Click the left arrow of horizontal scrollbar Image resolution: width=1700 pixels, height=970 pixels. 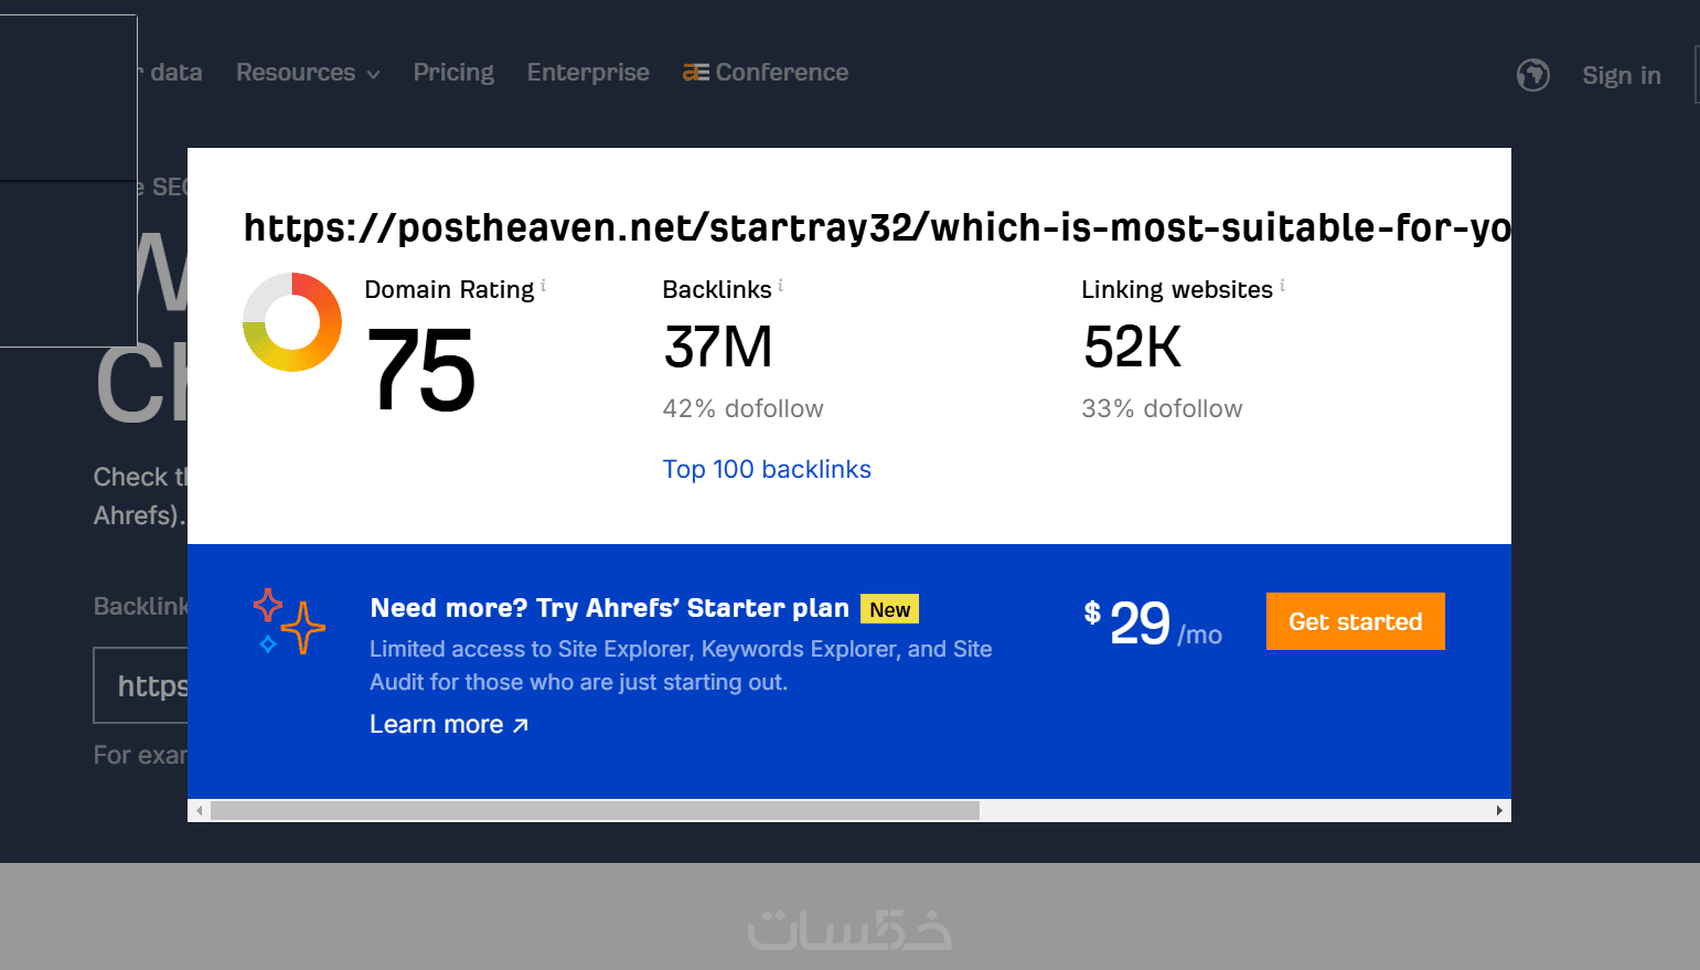(200, 810)
